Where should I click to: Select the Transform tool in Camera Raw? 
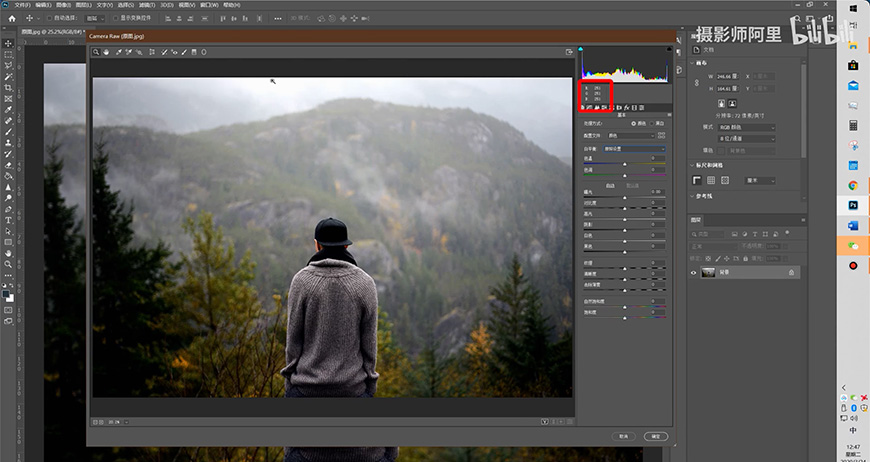click(x=152, y=52)
